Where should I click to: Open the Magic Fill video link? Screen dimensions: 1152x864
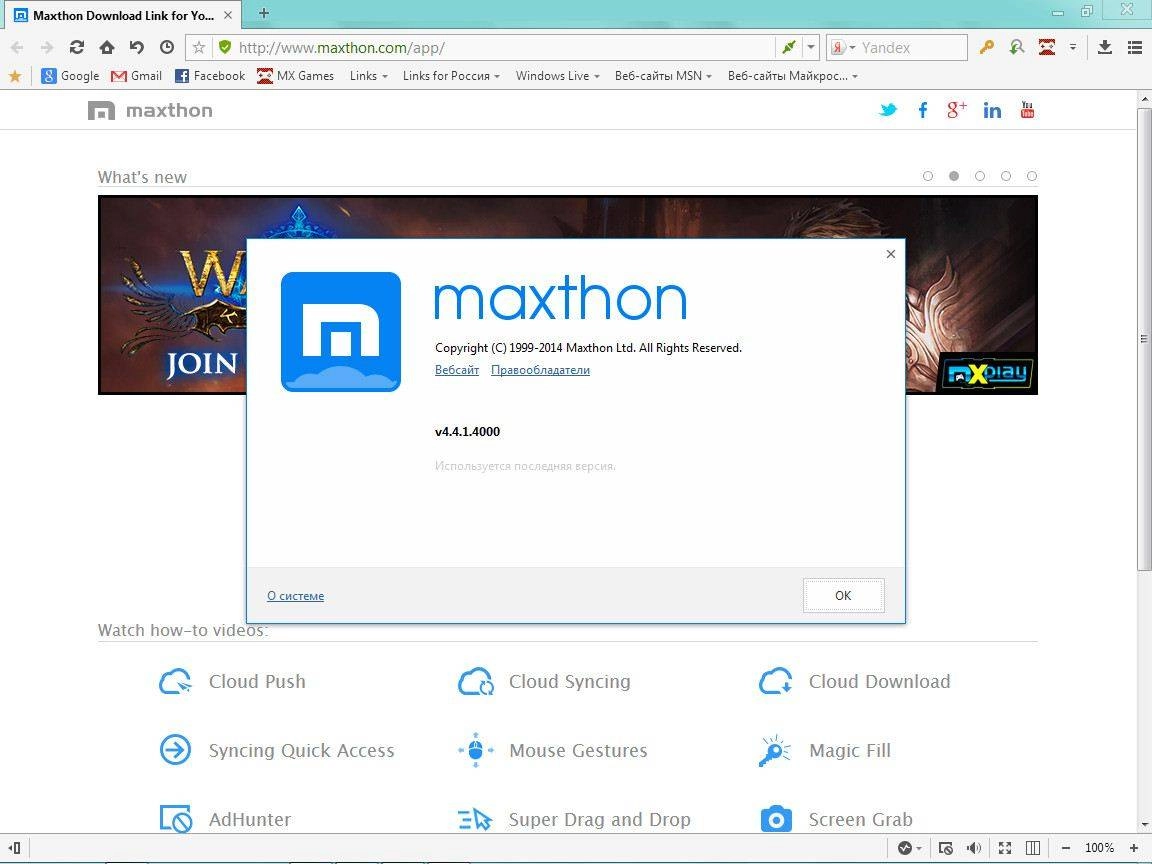[824, 751]
